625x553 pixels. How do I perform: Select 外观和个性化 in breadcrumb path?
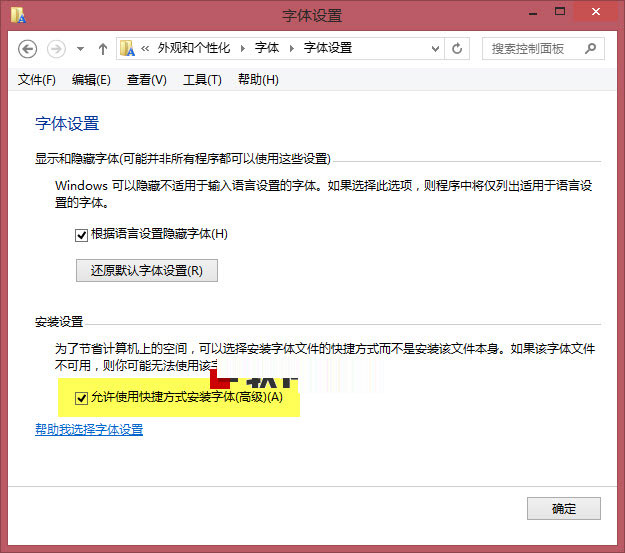click(x=196, y=48)
